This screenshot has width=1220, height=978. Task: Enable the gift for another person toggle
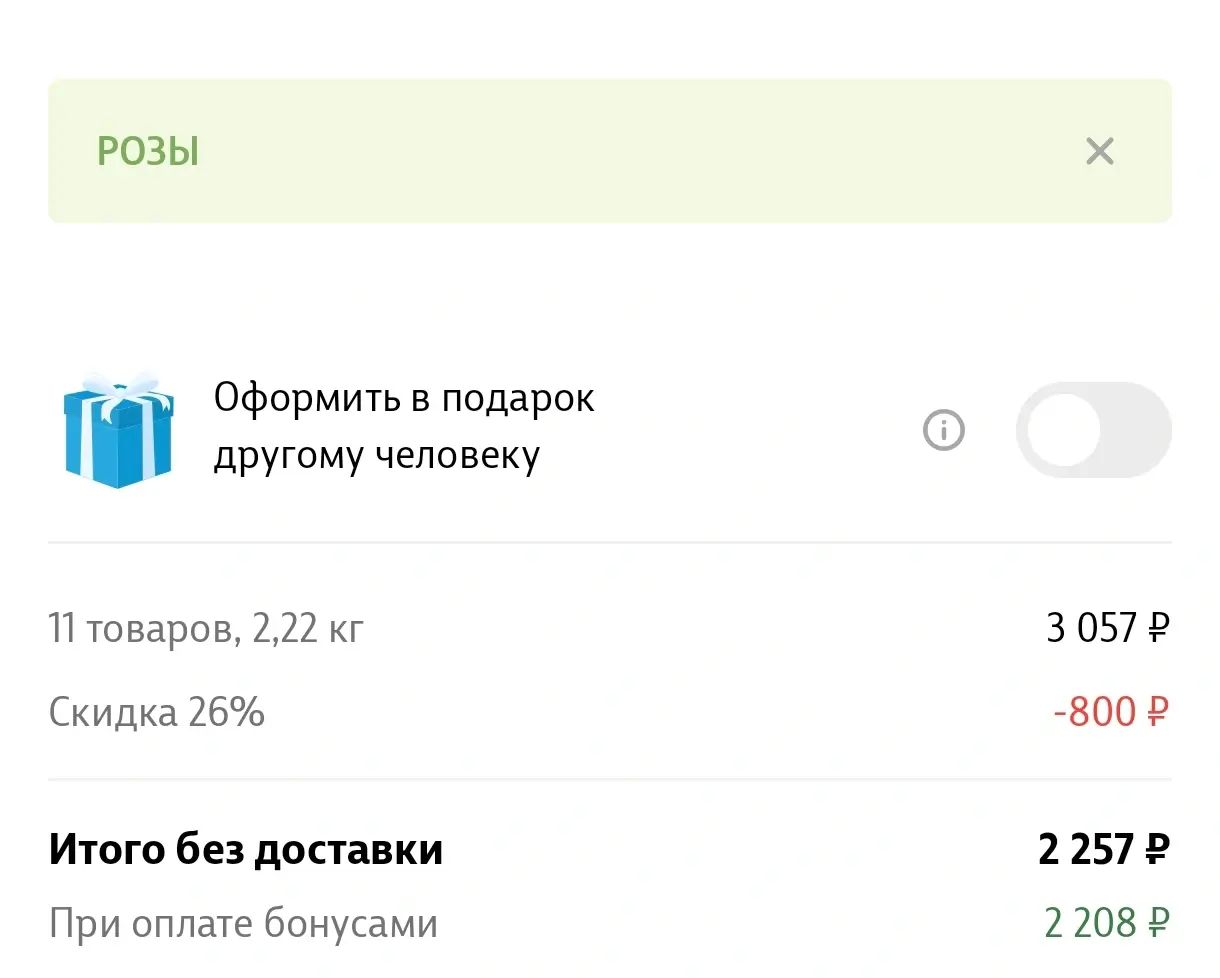(x=1092, y=430)
